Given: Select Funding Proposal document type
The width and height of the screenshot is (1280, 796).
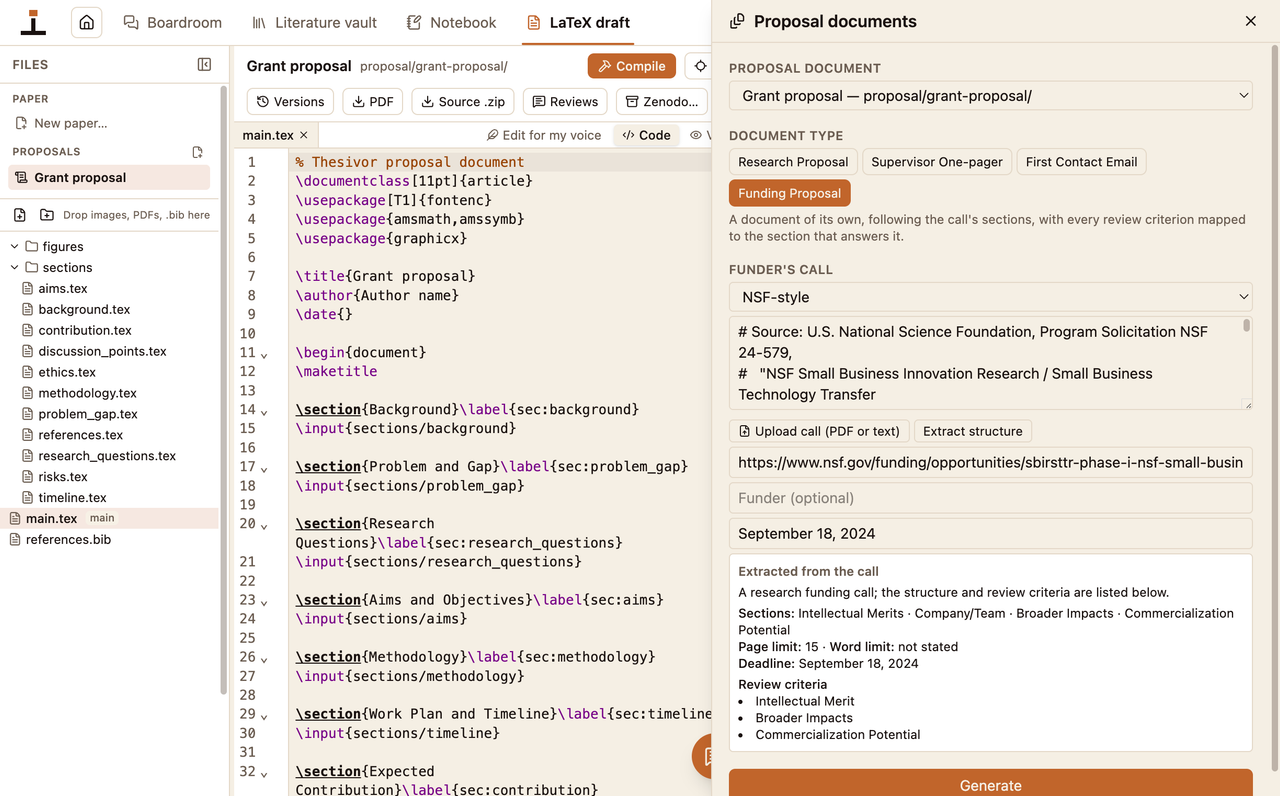Looking at the screenshot, I should tap(789, 193).
